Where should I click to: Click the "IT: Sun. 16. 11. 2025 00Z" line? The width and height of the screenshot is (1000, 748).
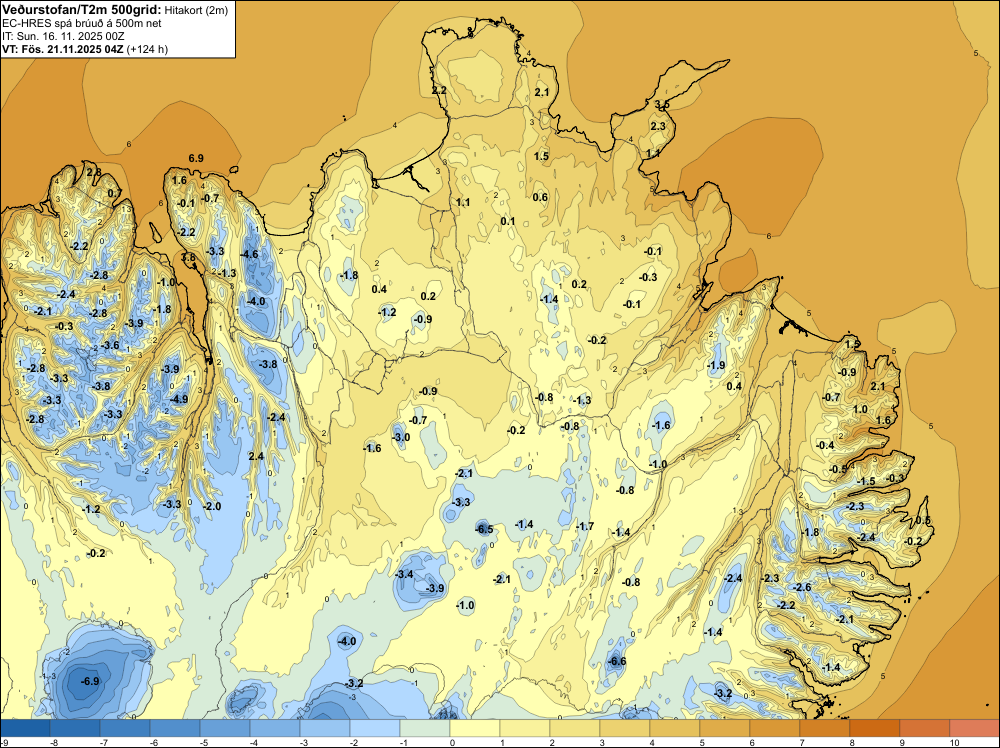click(x=63, y=36)
